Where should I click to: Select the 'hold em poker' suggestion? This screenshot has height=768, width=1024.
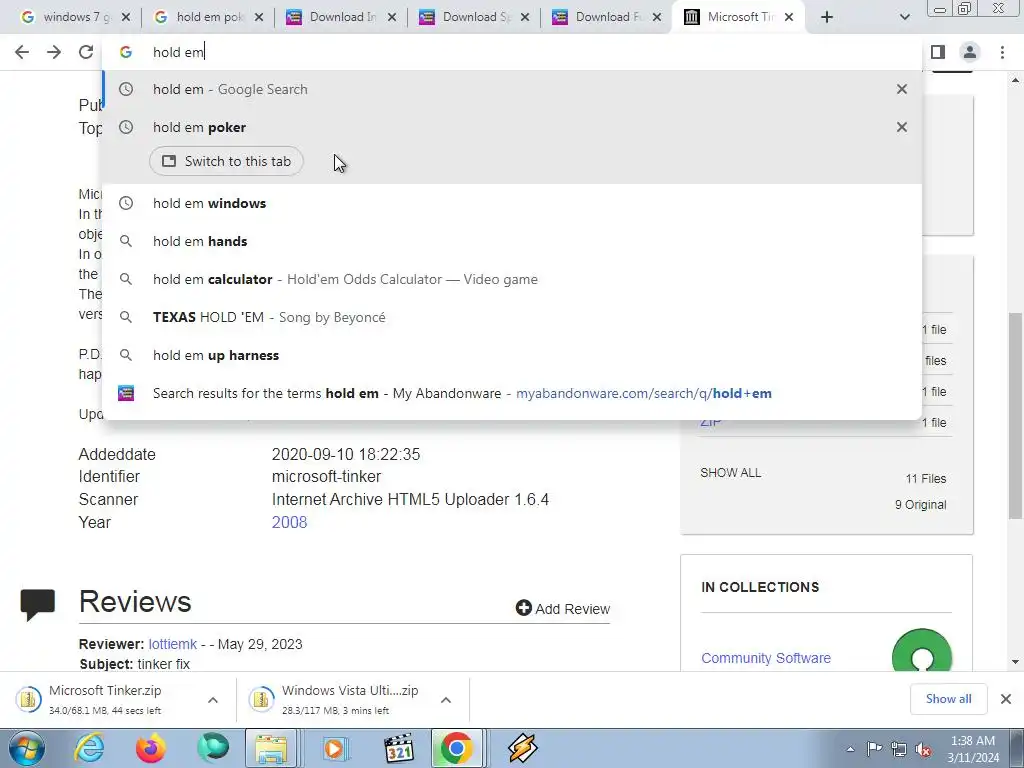pyautogui.click(x=512, y=127)
